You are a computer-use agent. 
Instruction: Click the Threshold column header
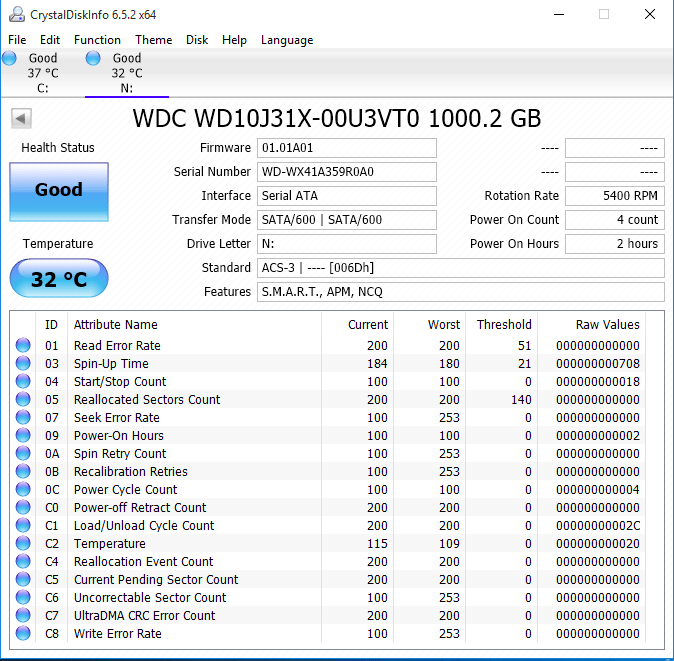pos(504,324)
